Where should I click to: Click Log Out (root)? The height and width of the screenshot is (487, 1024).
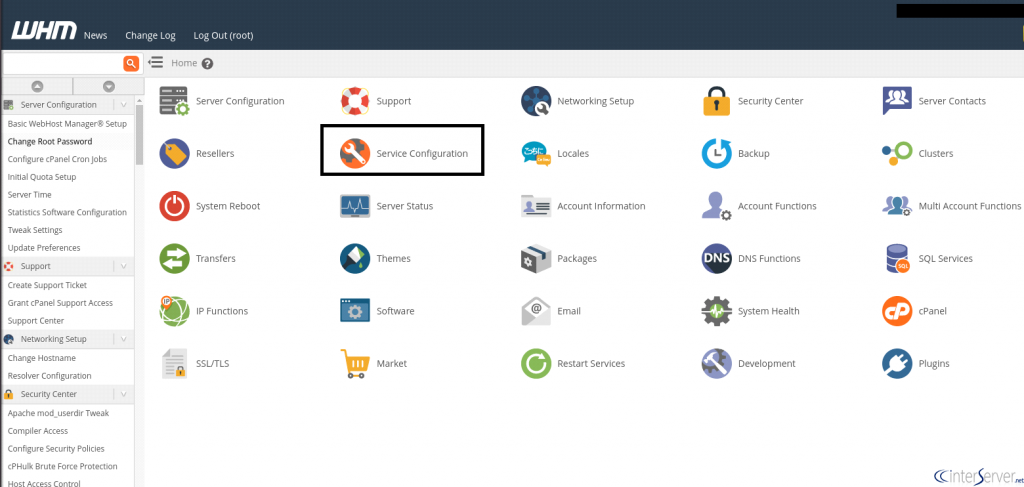pos(223,35)
